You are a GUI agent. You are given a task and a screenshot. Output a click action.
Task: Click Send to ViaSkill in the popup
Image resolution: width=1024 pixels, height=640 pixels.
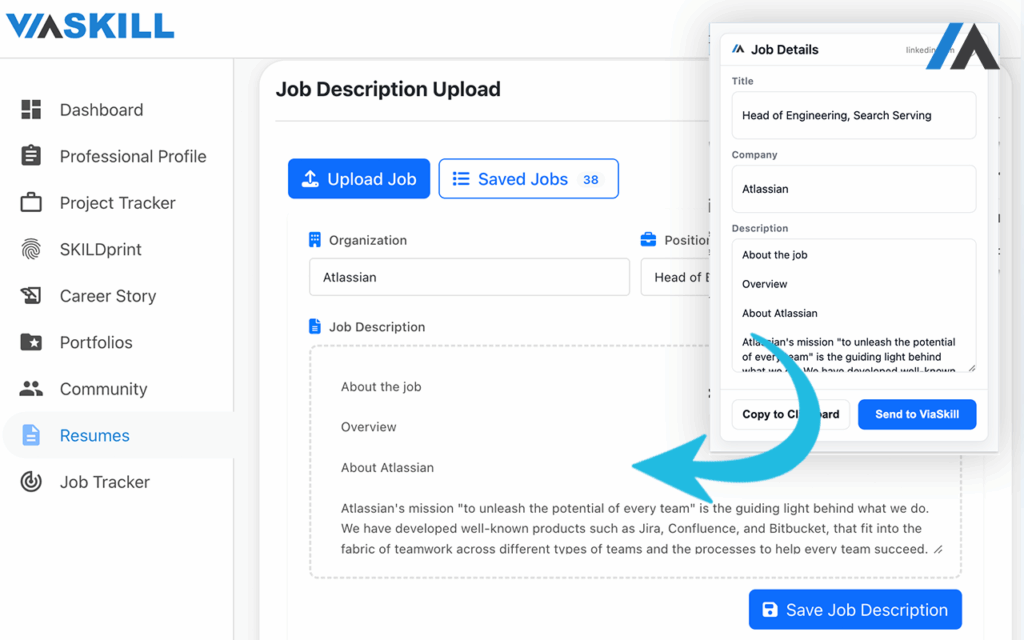click(x=917, y=414)
